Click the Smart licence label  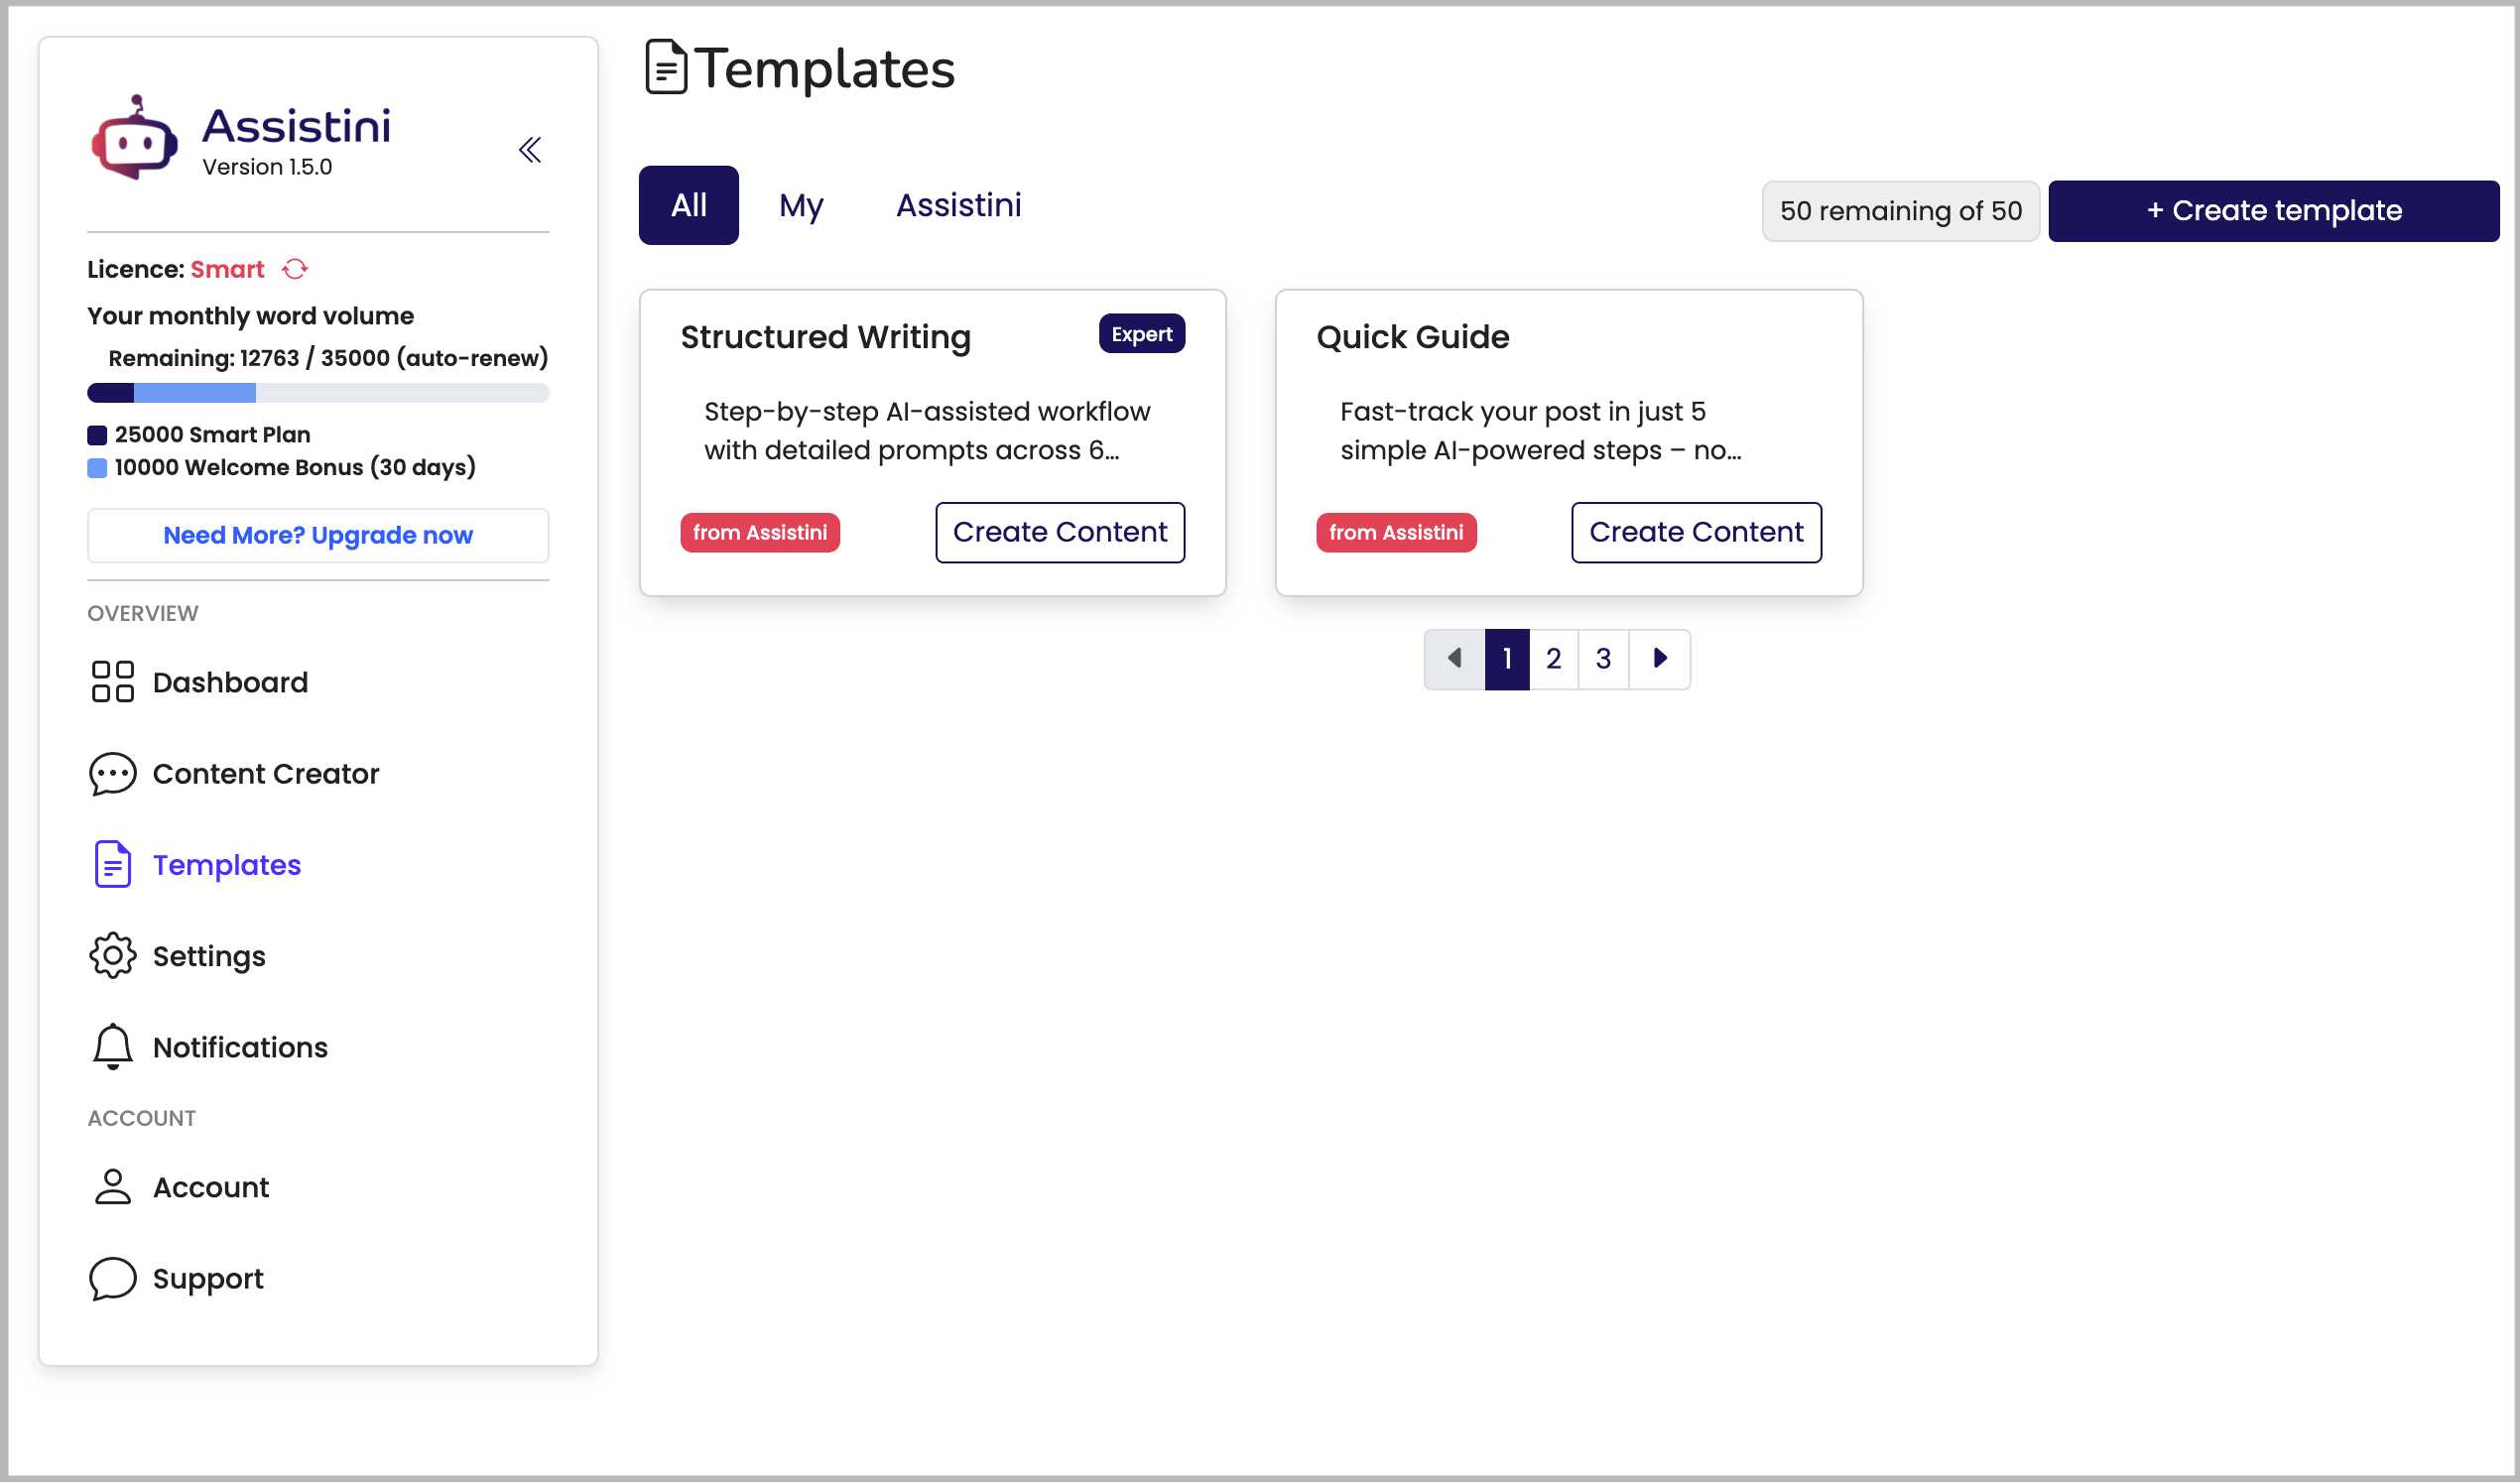(x=227, y=269)
